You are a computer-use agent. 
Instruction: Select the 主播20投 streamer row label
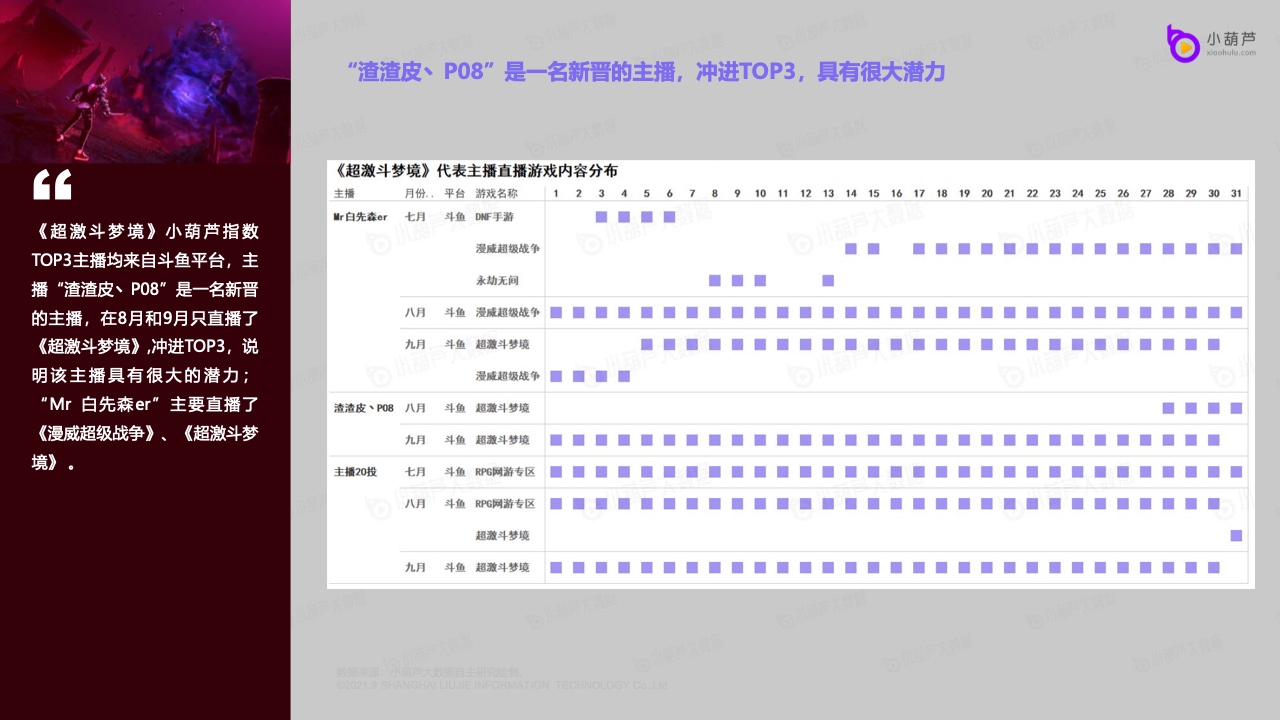coord(355,472)
